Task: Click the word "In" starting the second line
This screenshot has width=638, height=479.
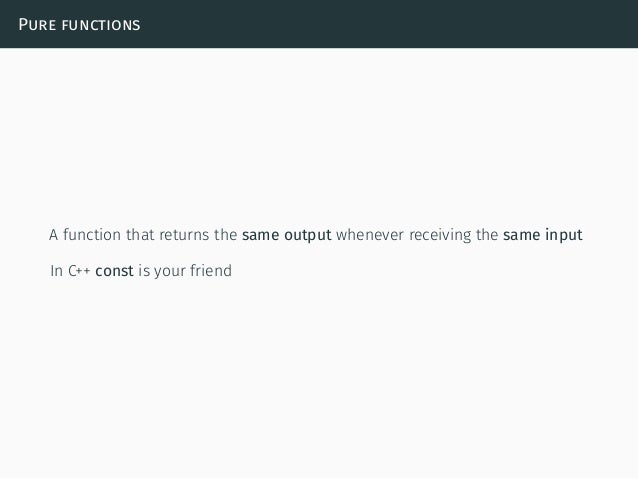Action: coord(56,269)
